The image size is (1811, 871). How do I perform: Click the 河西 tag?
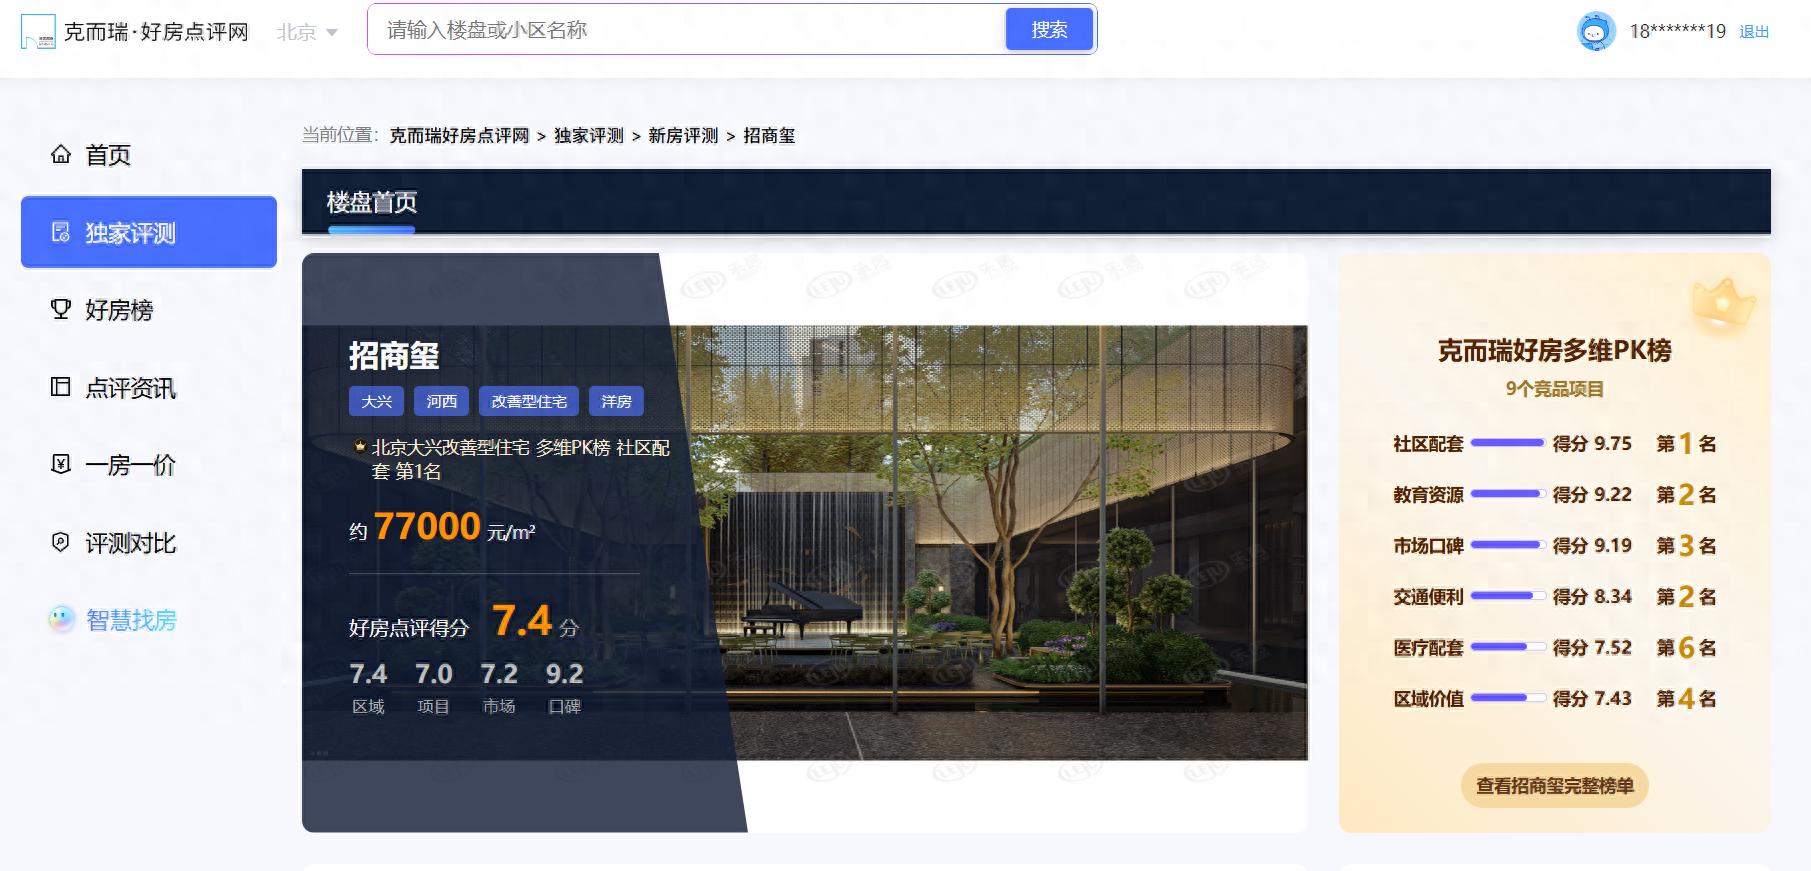tap(441, 401)
